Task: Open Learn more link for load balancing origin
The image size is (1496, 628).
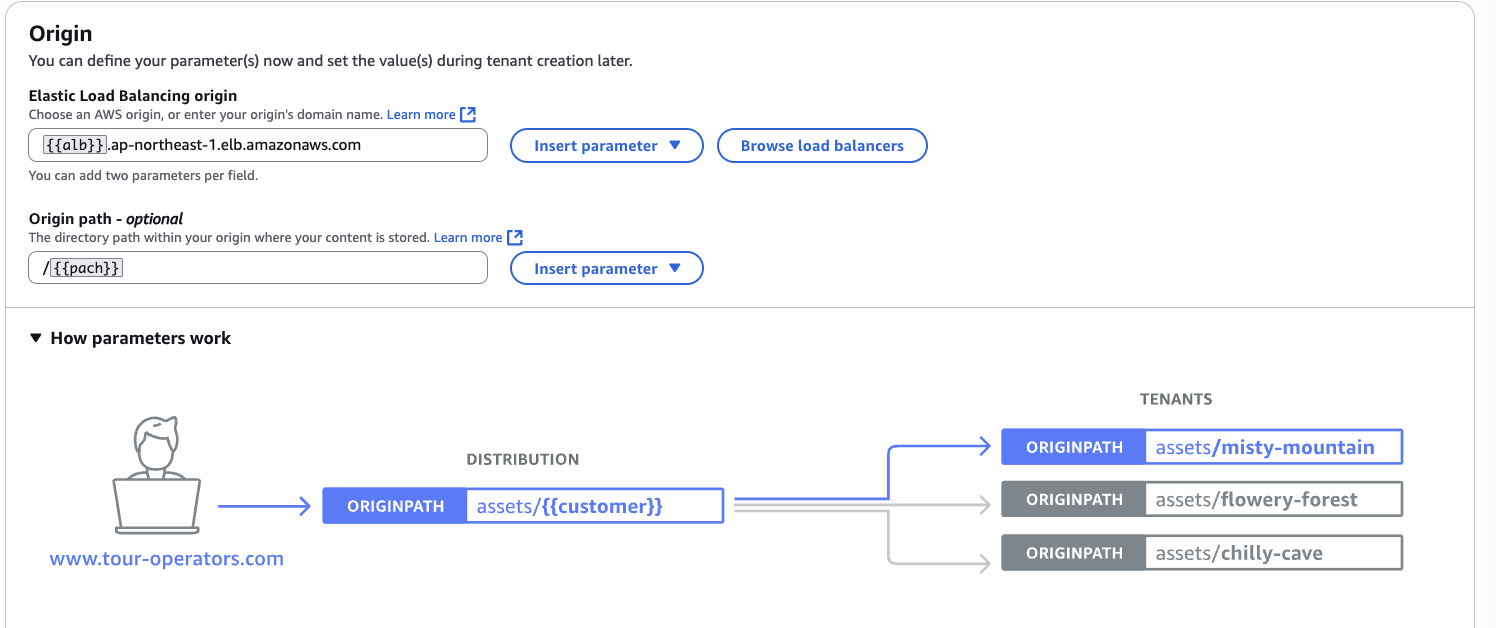Action: (x=421, y=115)
